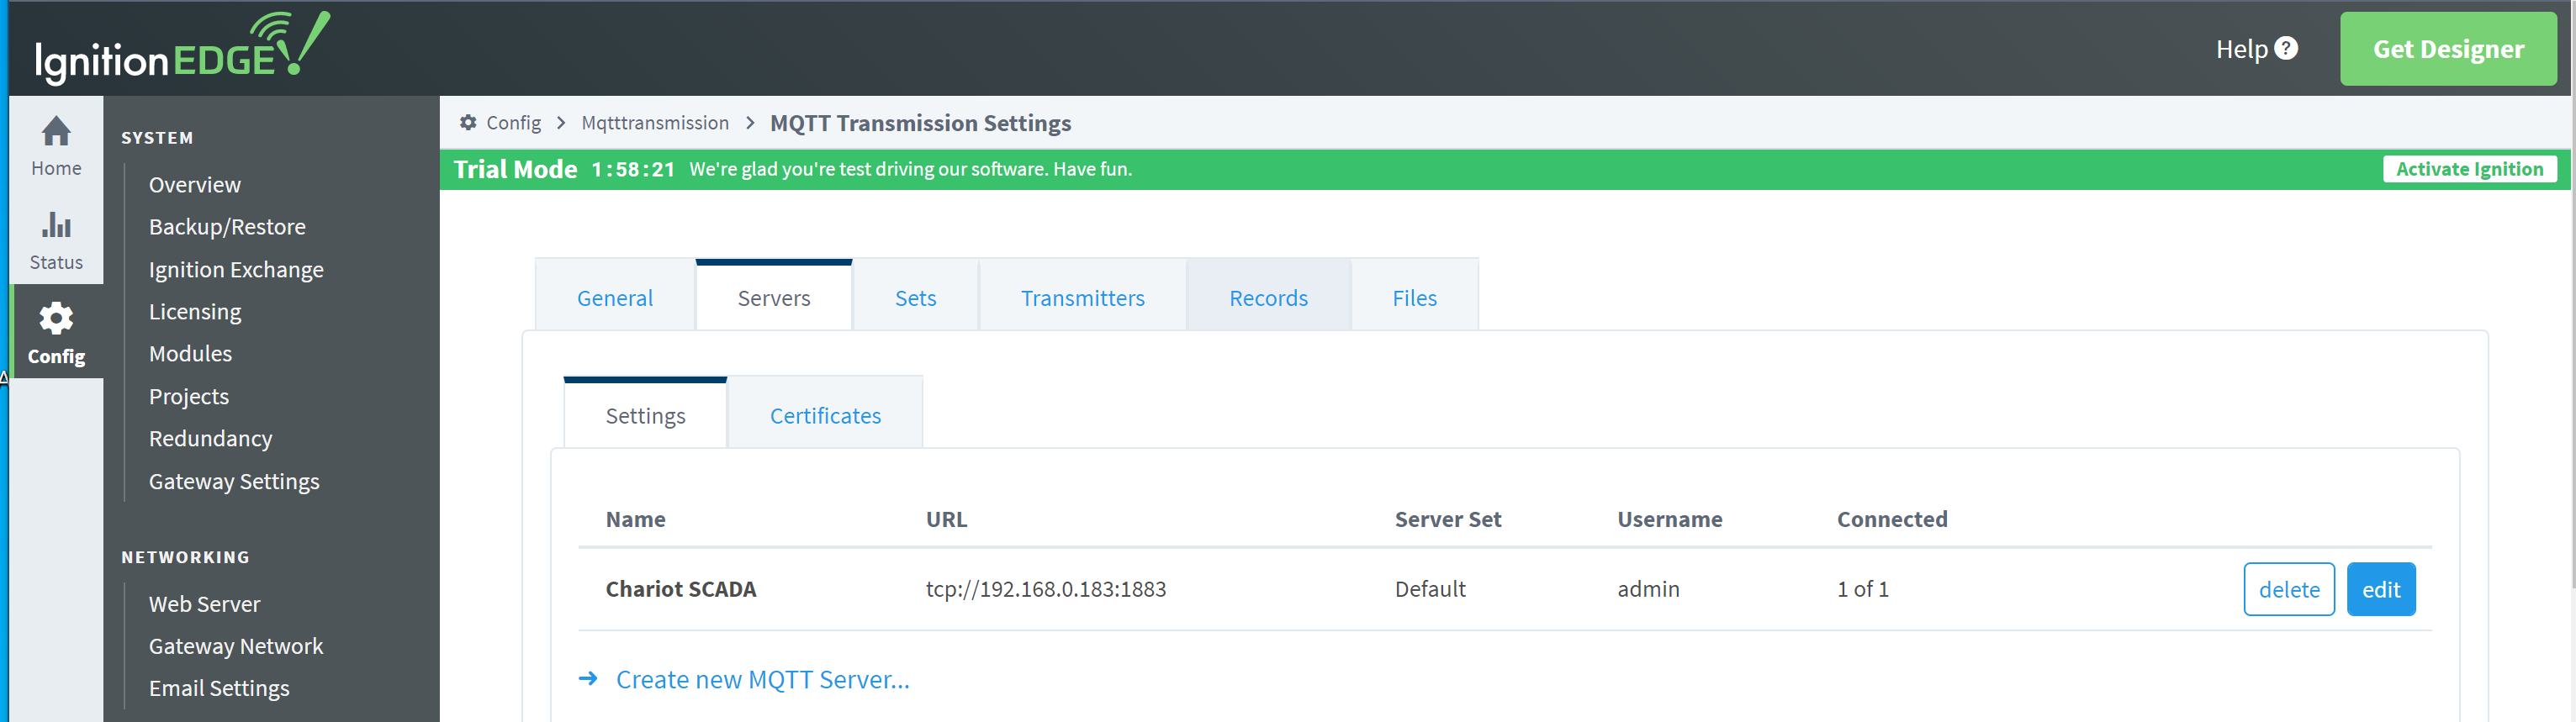Screen dimensions: 2576x722
Task: Click the Help question mark icon
Action: (2286, 48)
